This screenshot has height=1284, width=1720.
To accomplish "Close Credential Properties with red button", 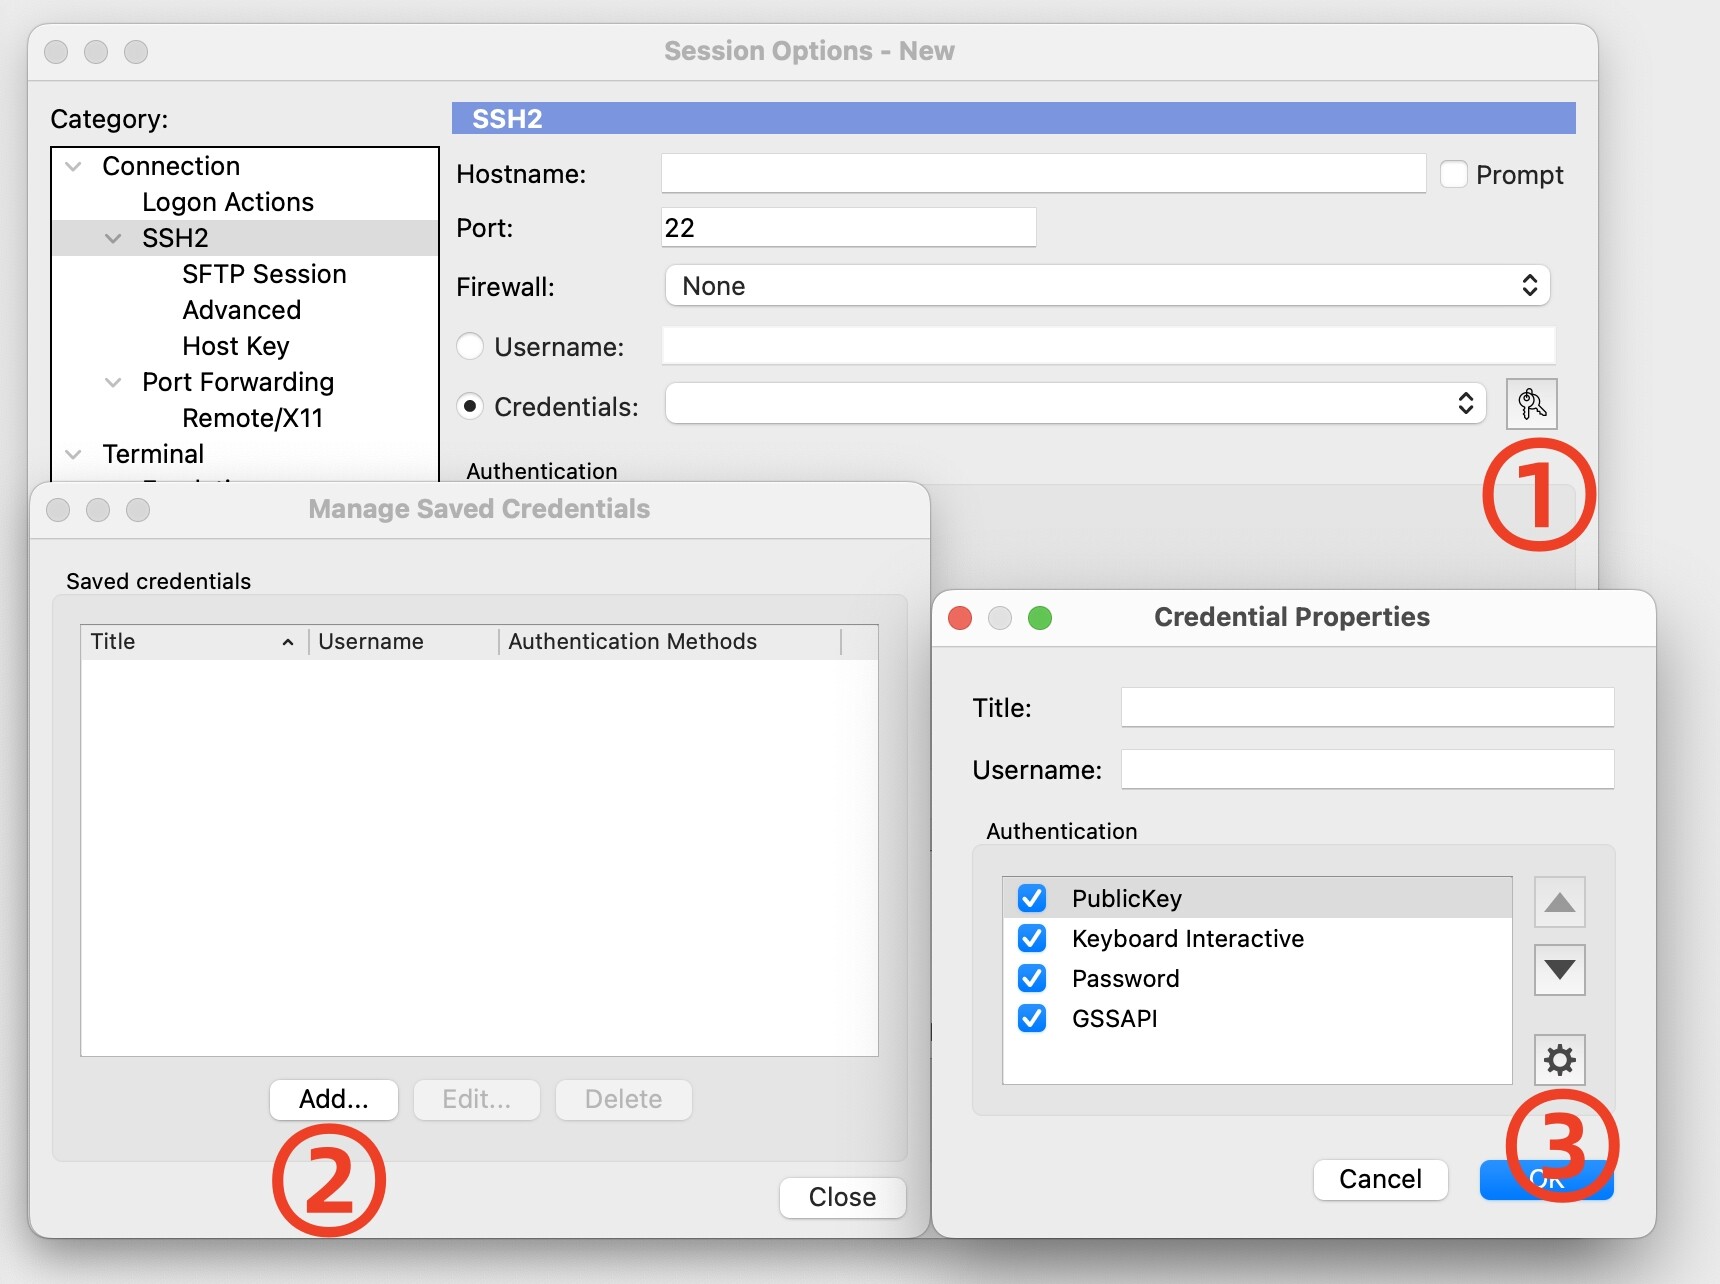I will pyautogui.click(x=960, y=618).
